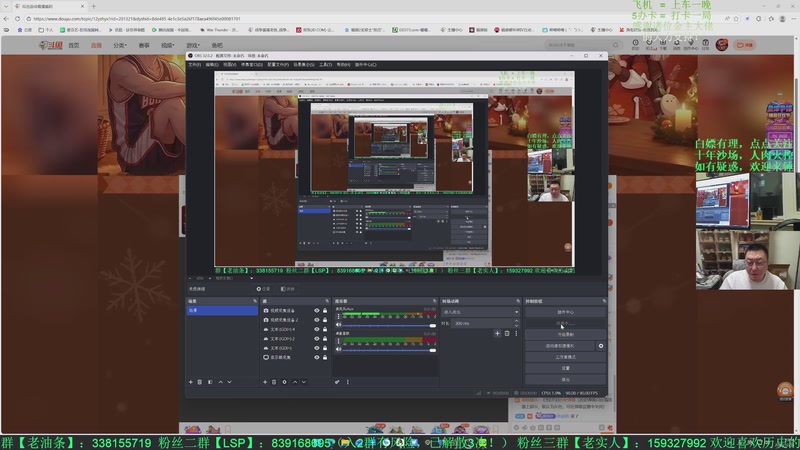Open advanced audio properties icon in mixer
800x450 pixels.
pyautogui.click(x=337, y=382)
